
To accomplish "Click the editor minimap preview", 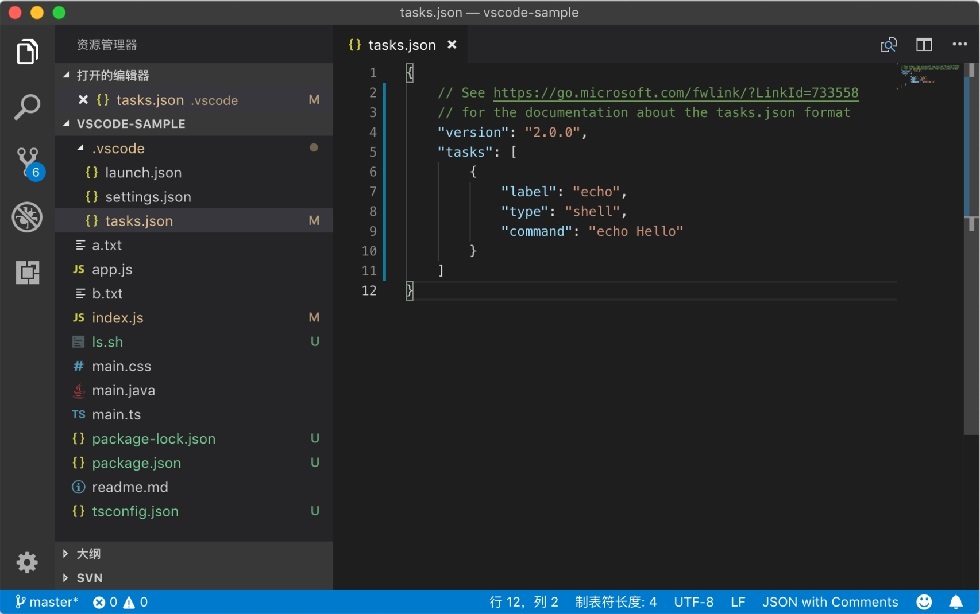I will pyautogui.click(x=929, y=75).
